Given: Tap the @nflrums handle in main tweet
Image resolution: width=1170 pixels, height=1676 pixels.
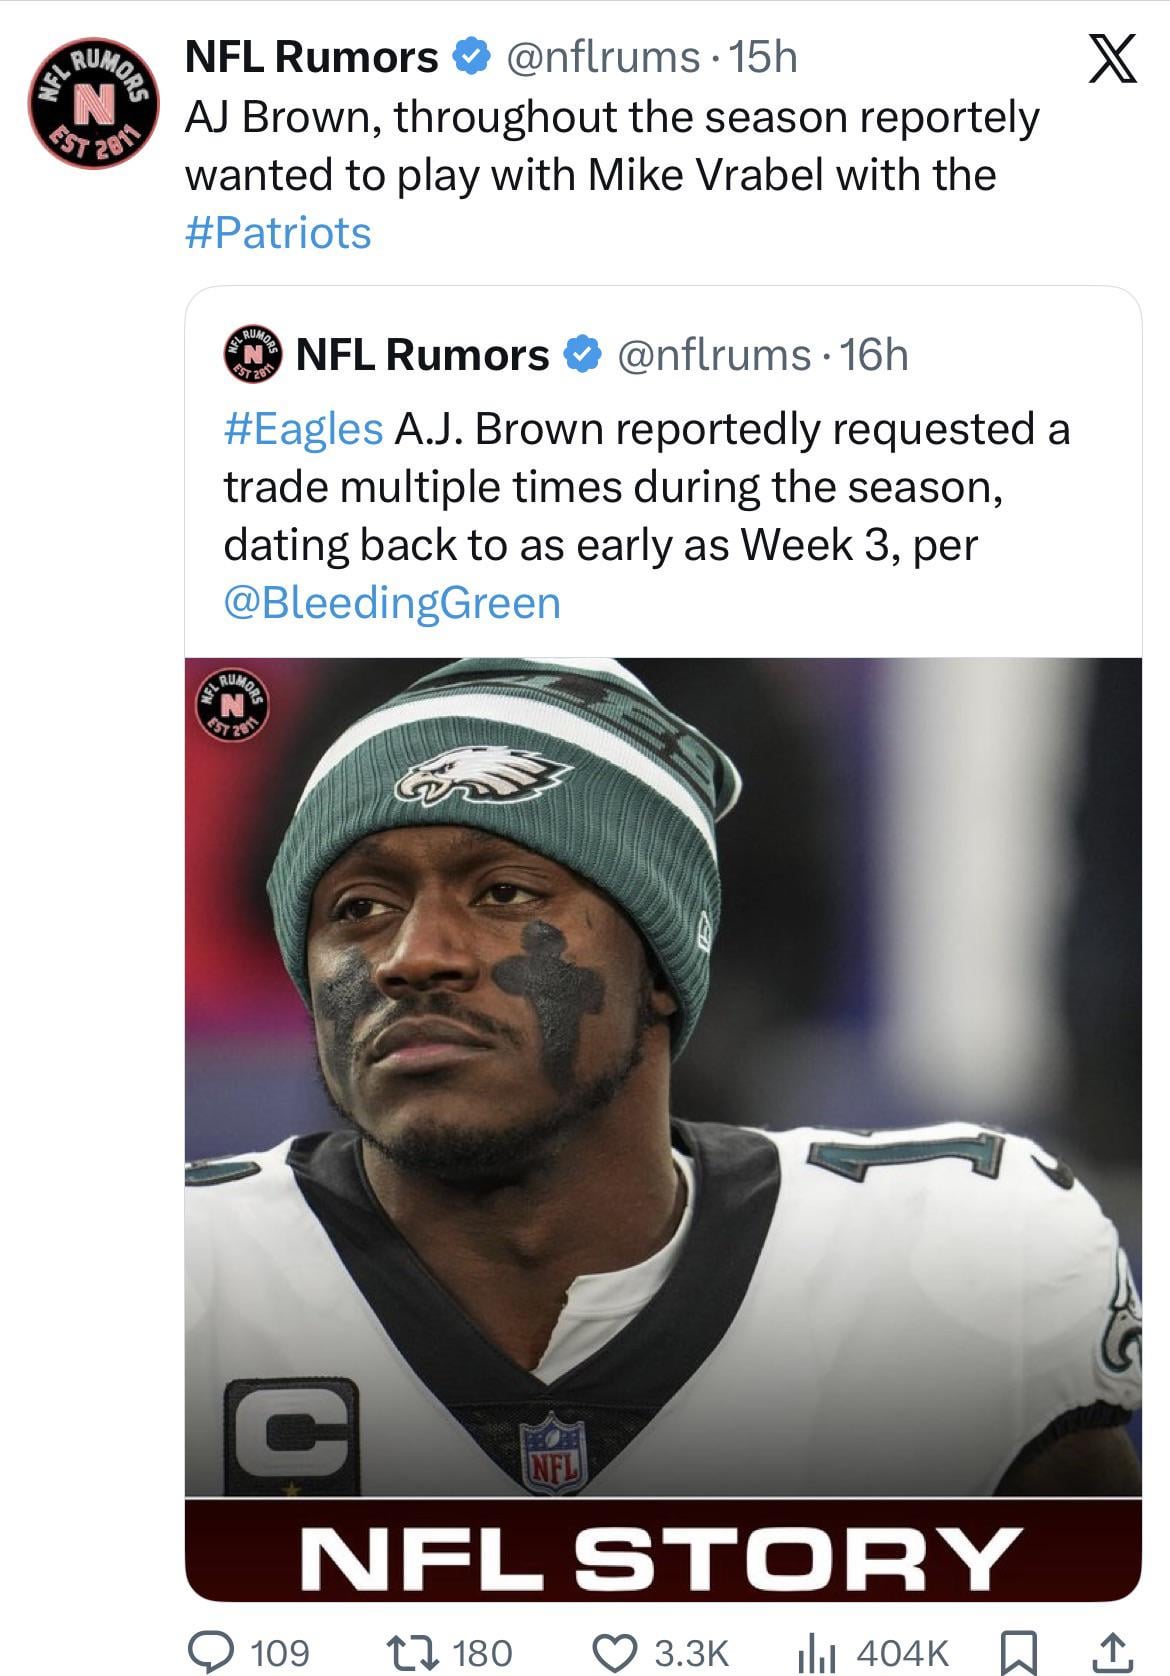Looking at the screenshot, I should (x=603, y=57).
